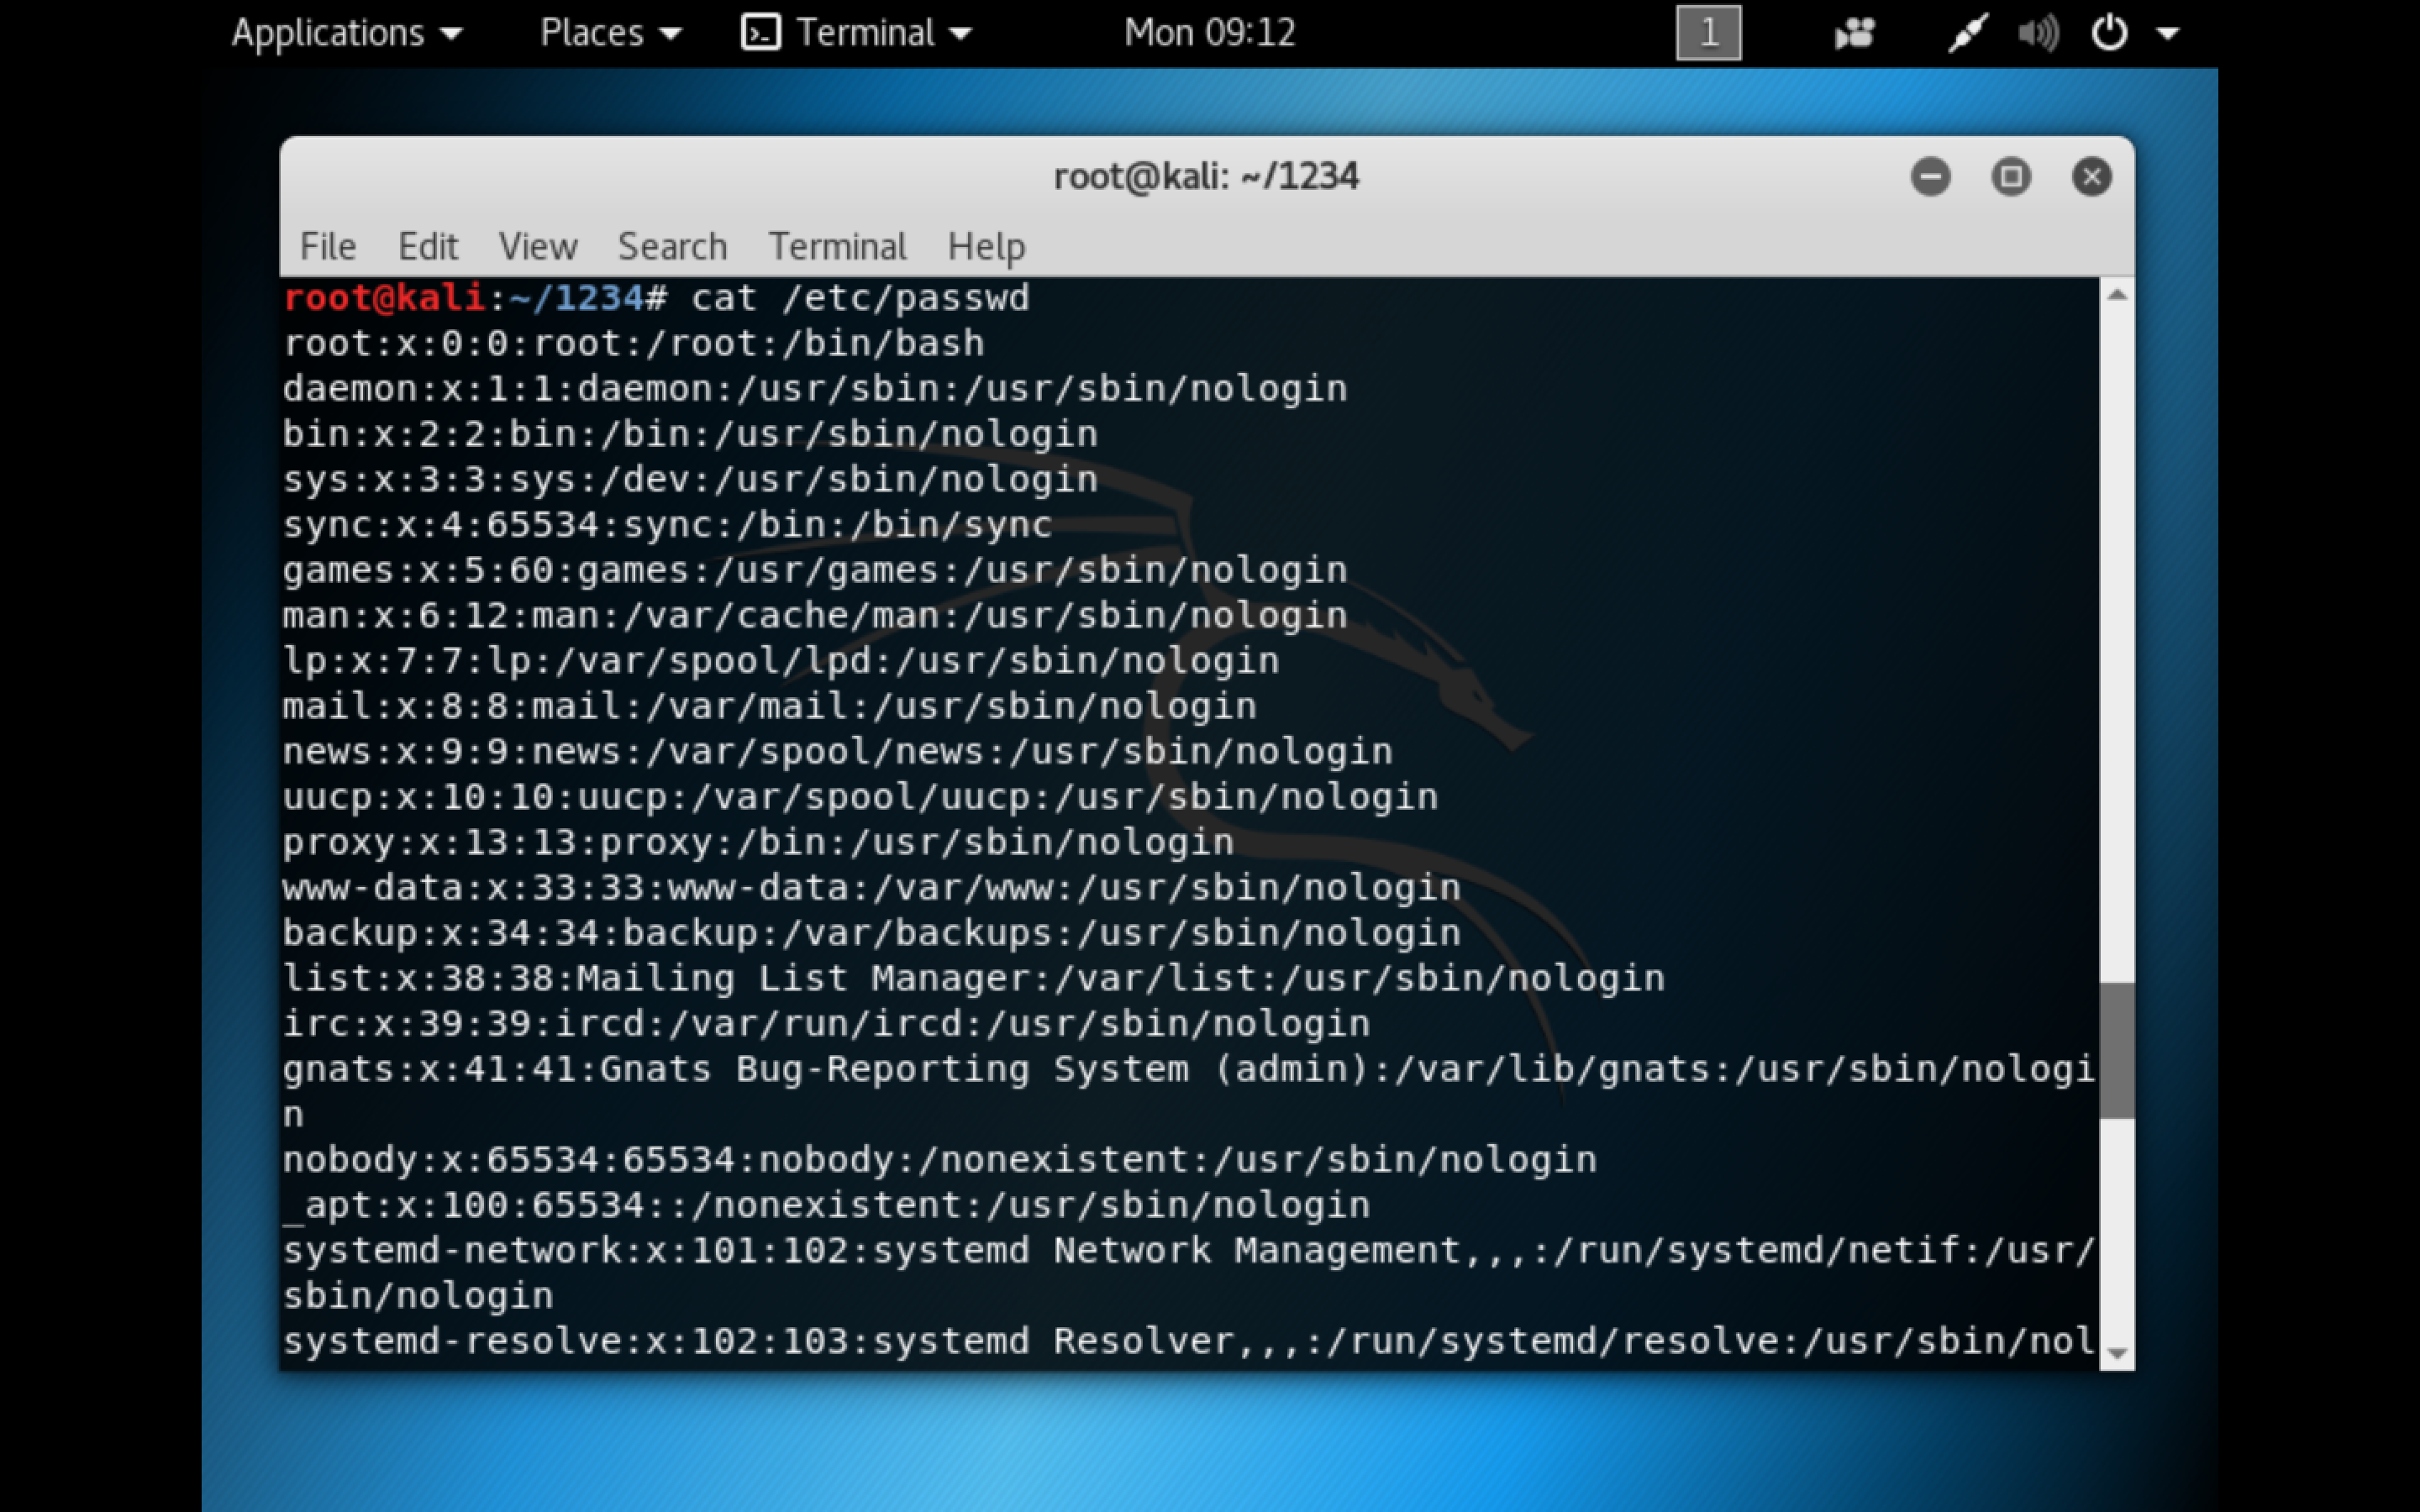Click the Mon 09:12 clock

(x=1209, y=33)
